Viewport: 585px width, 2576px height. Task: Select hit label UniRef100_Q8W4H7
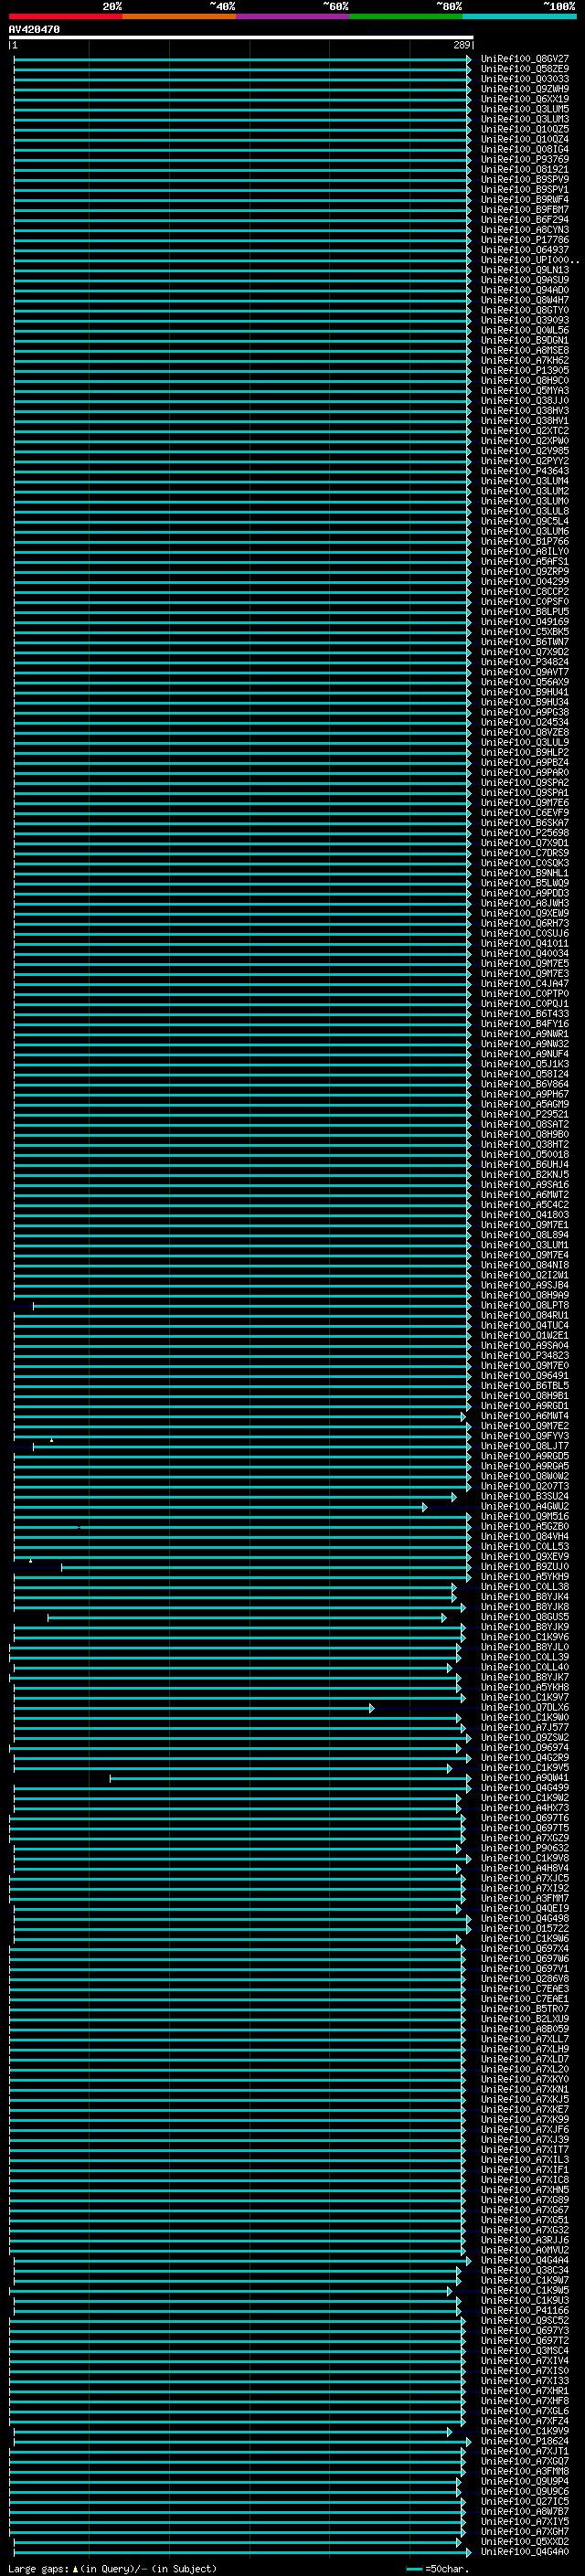[x=525, y=300]
